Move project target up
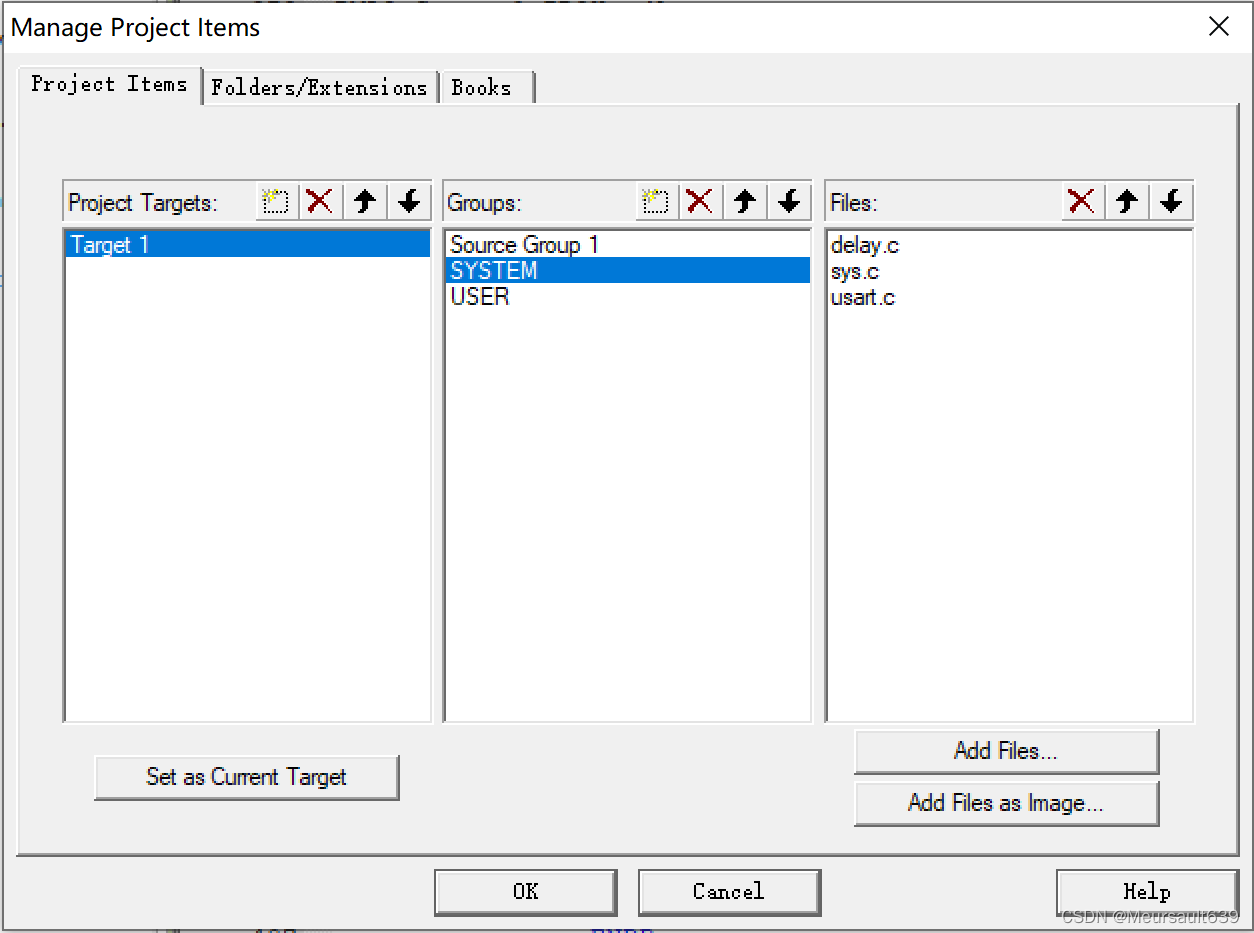This screenshot has height=933, width=1254. coord(365,202)
